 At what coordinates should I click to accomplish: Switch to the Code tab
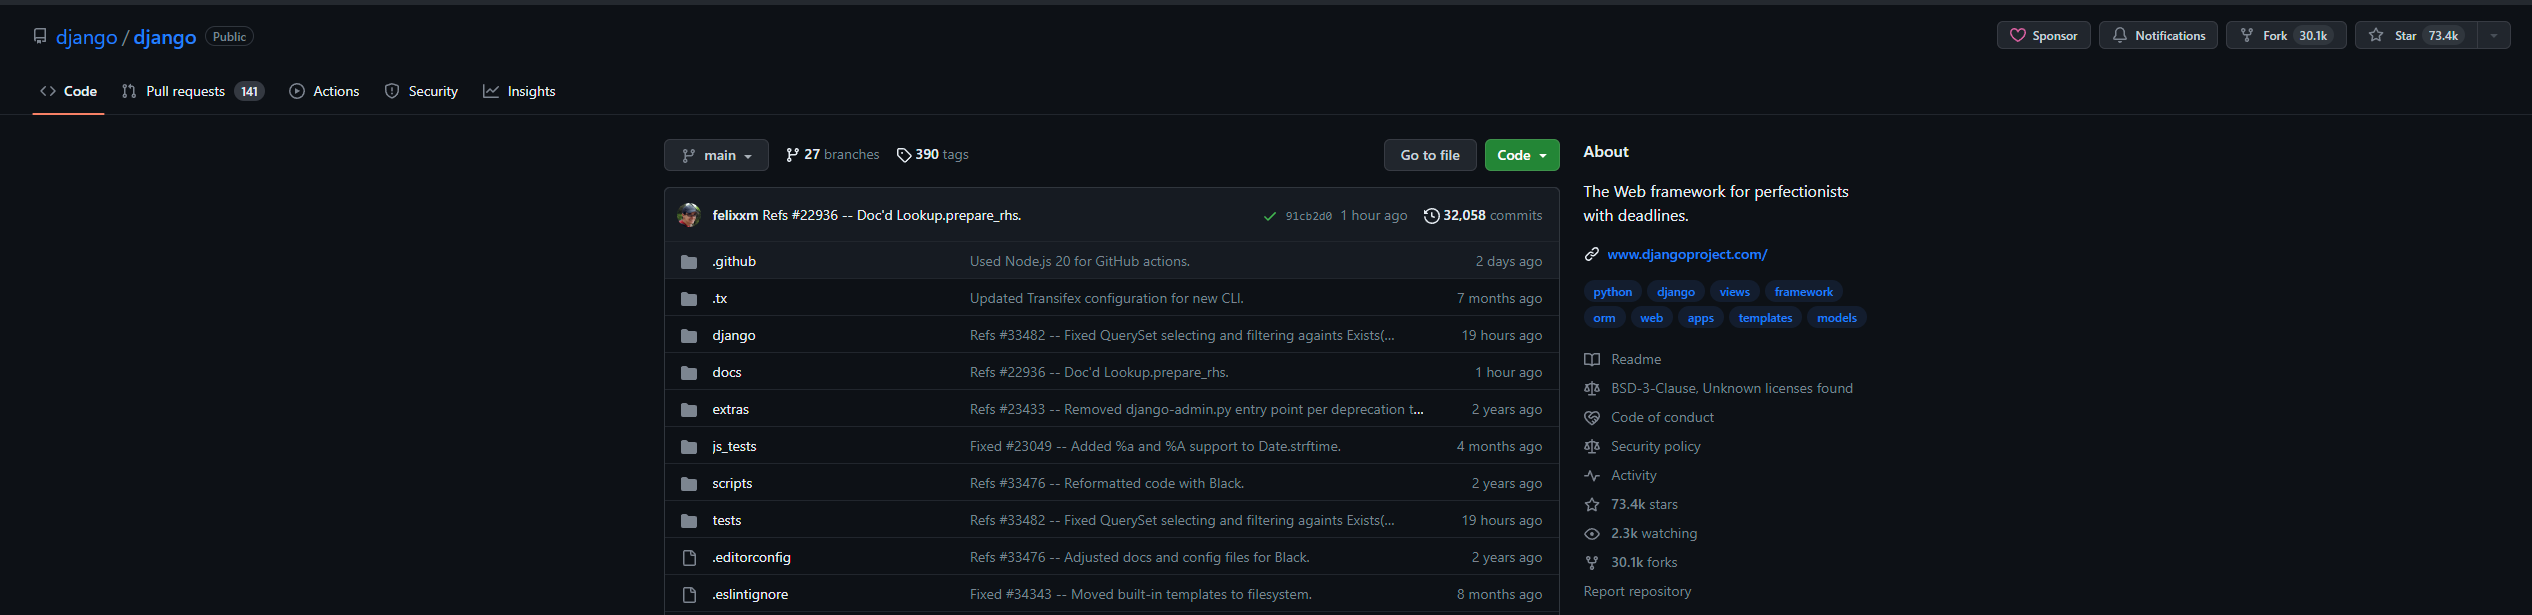pos(68,91)
